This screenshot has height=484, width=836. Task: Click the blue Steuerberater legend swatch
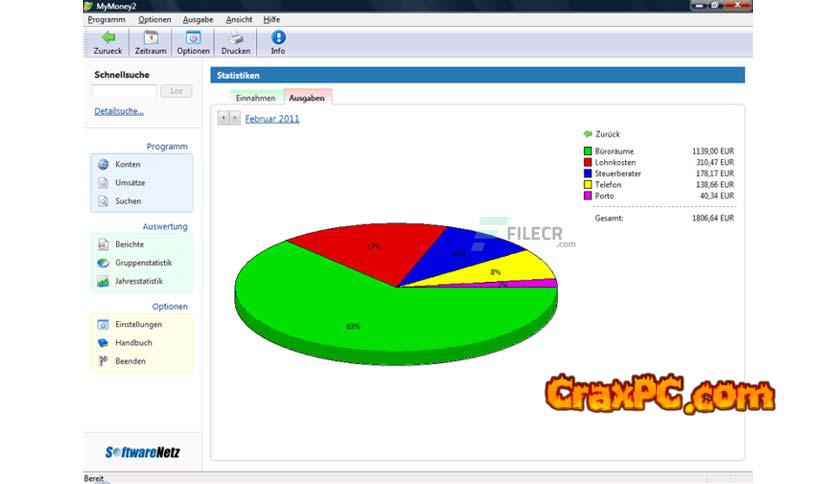coord(588,174)
